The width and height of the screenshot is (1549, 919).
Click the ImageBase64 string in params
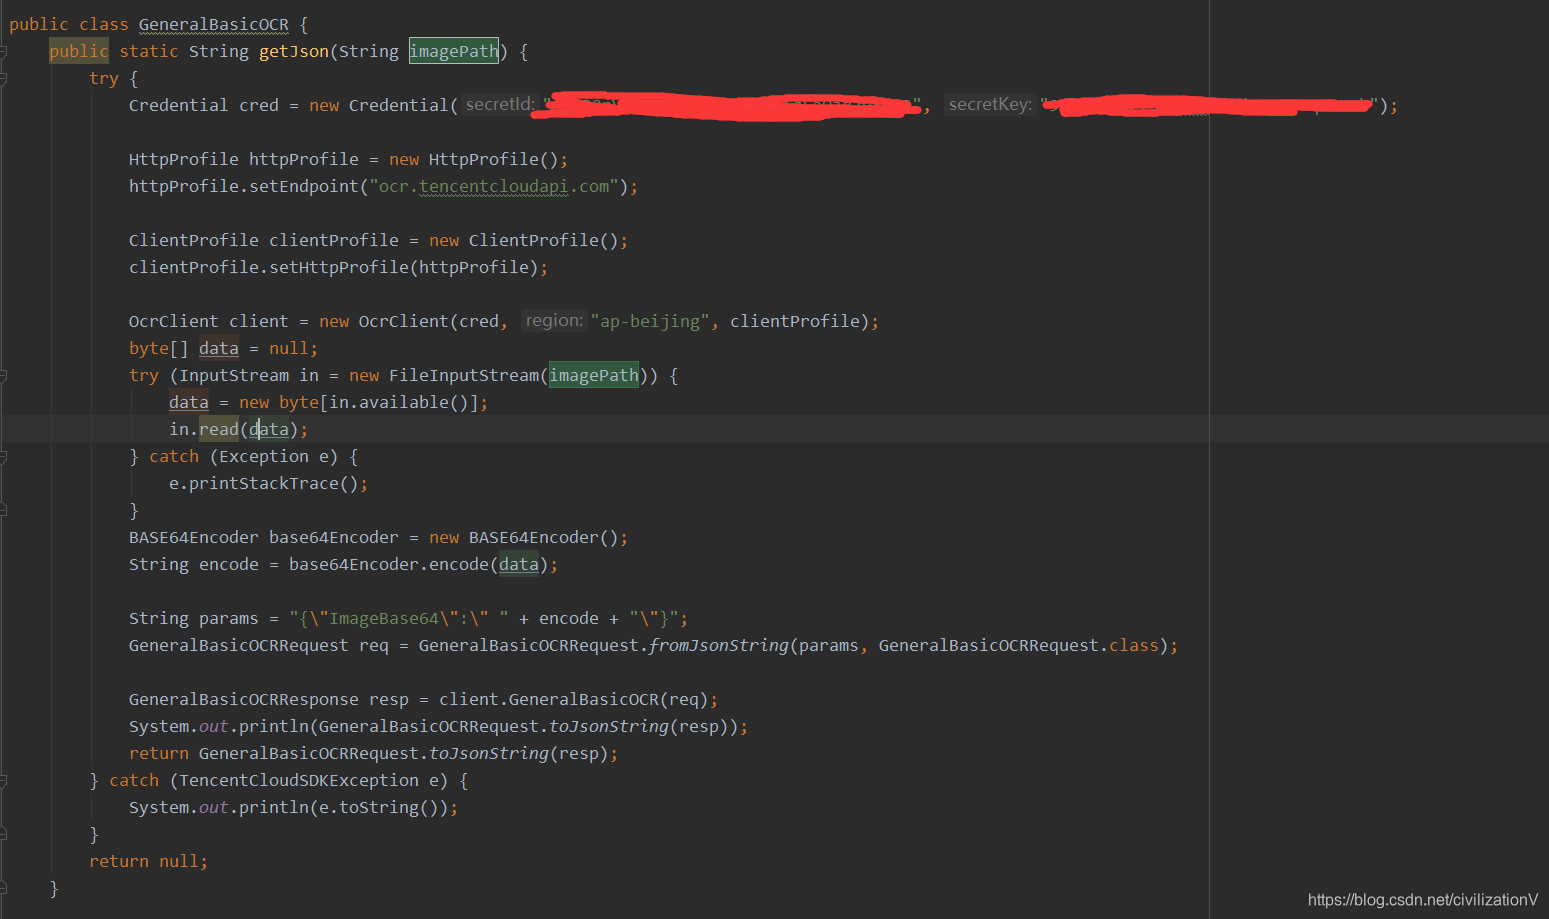coord(384,619)
